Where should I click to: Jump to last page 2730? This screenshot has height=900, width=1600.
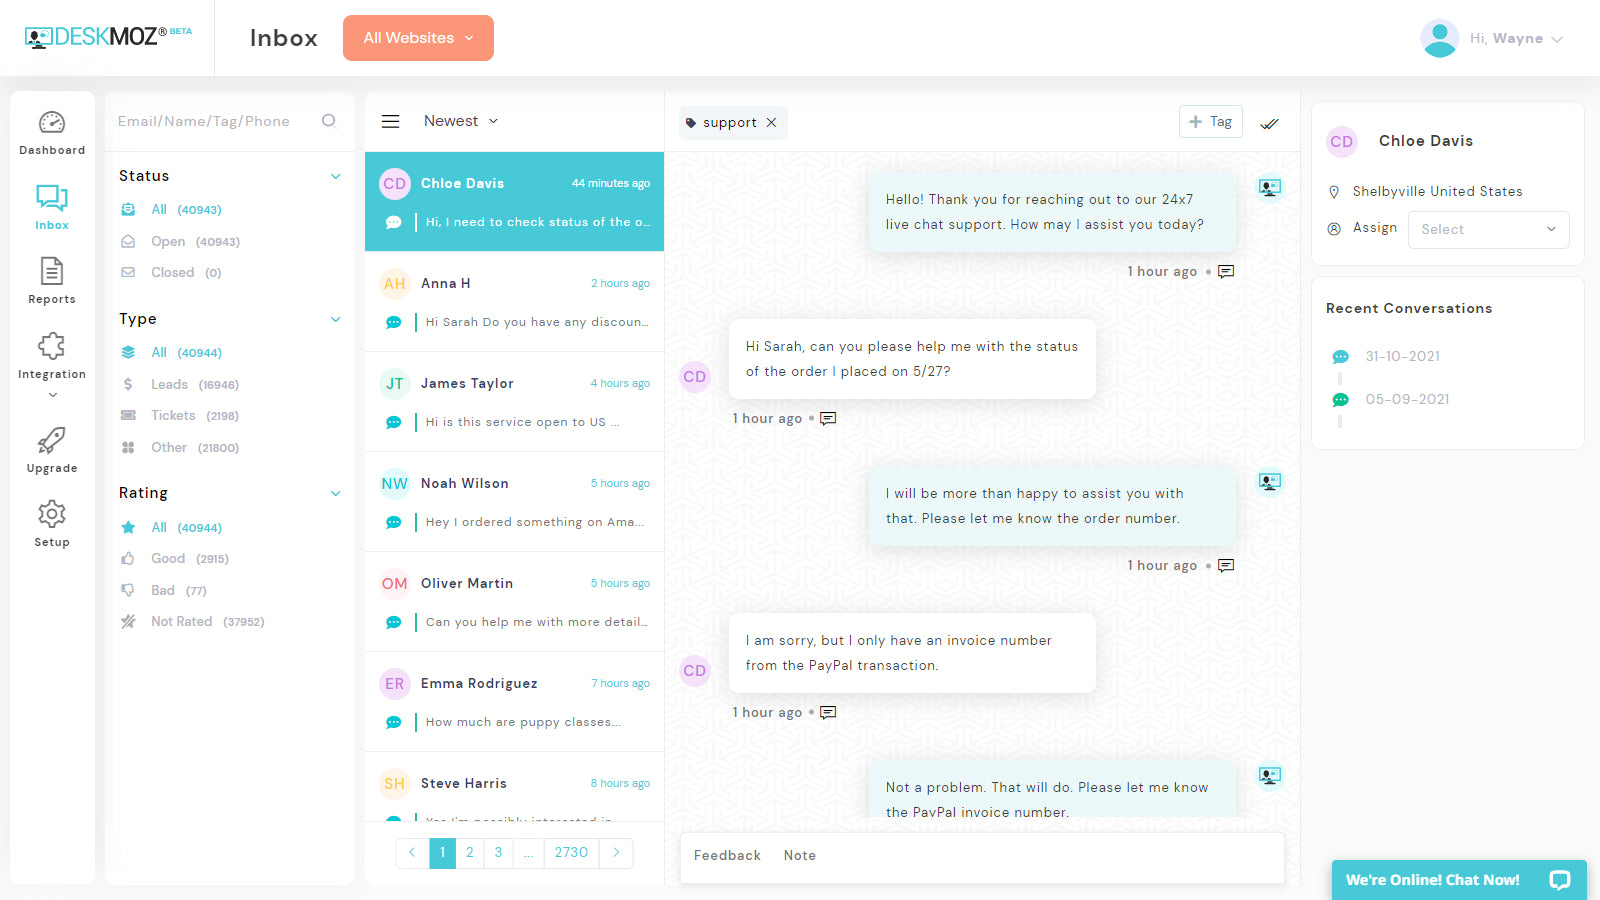[x=571, y=853]
